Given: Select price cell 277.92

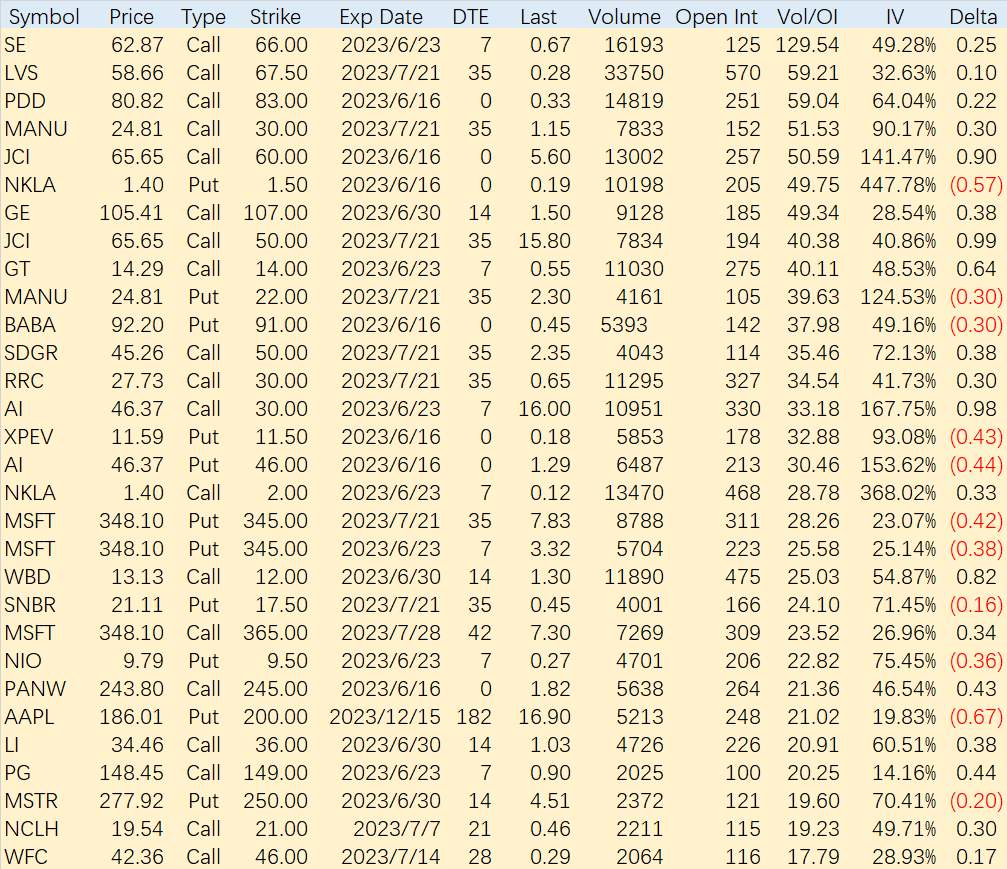Looking at the screenshot, I should (x=132, y=801).
